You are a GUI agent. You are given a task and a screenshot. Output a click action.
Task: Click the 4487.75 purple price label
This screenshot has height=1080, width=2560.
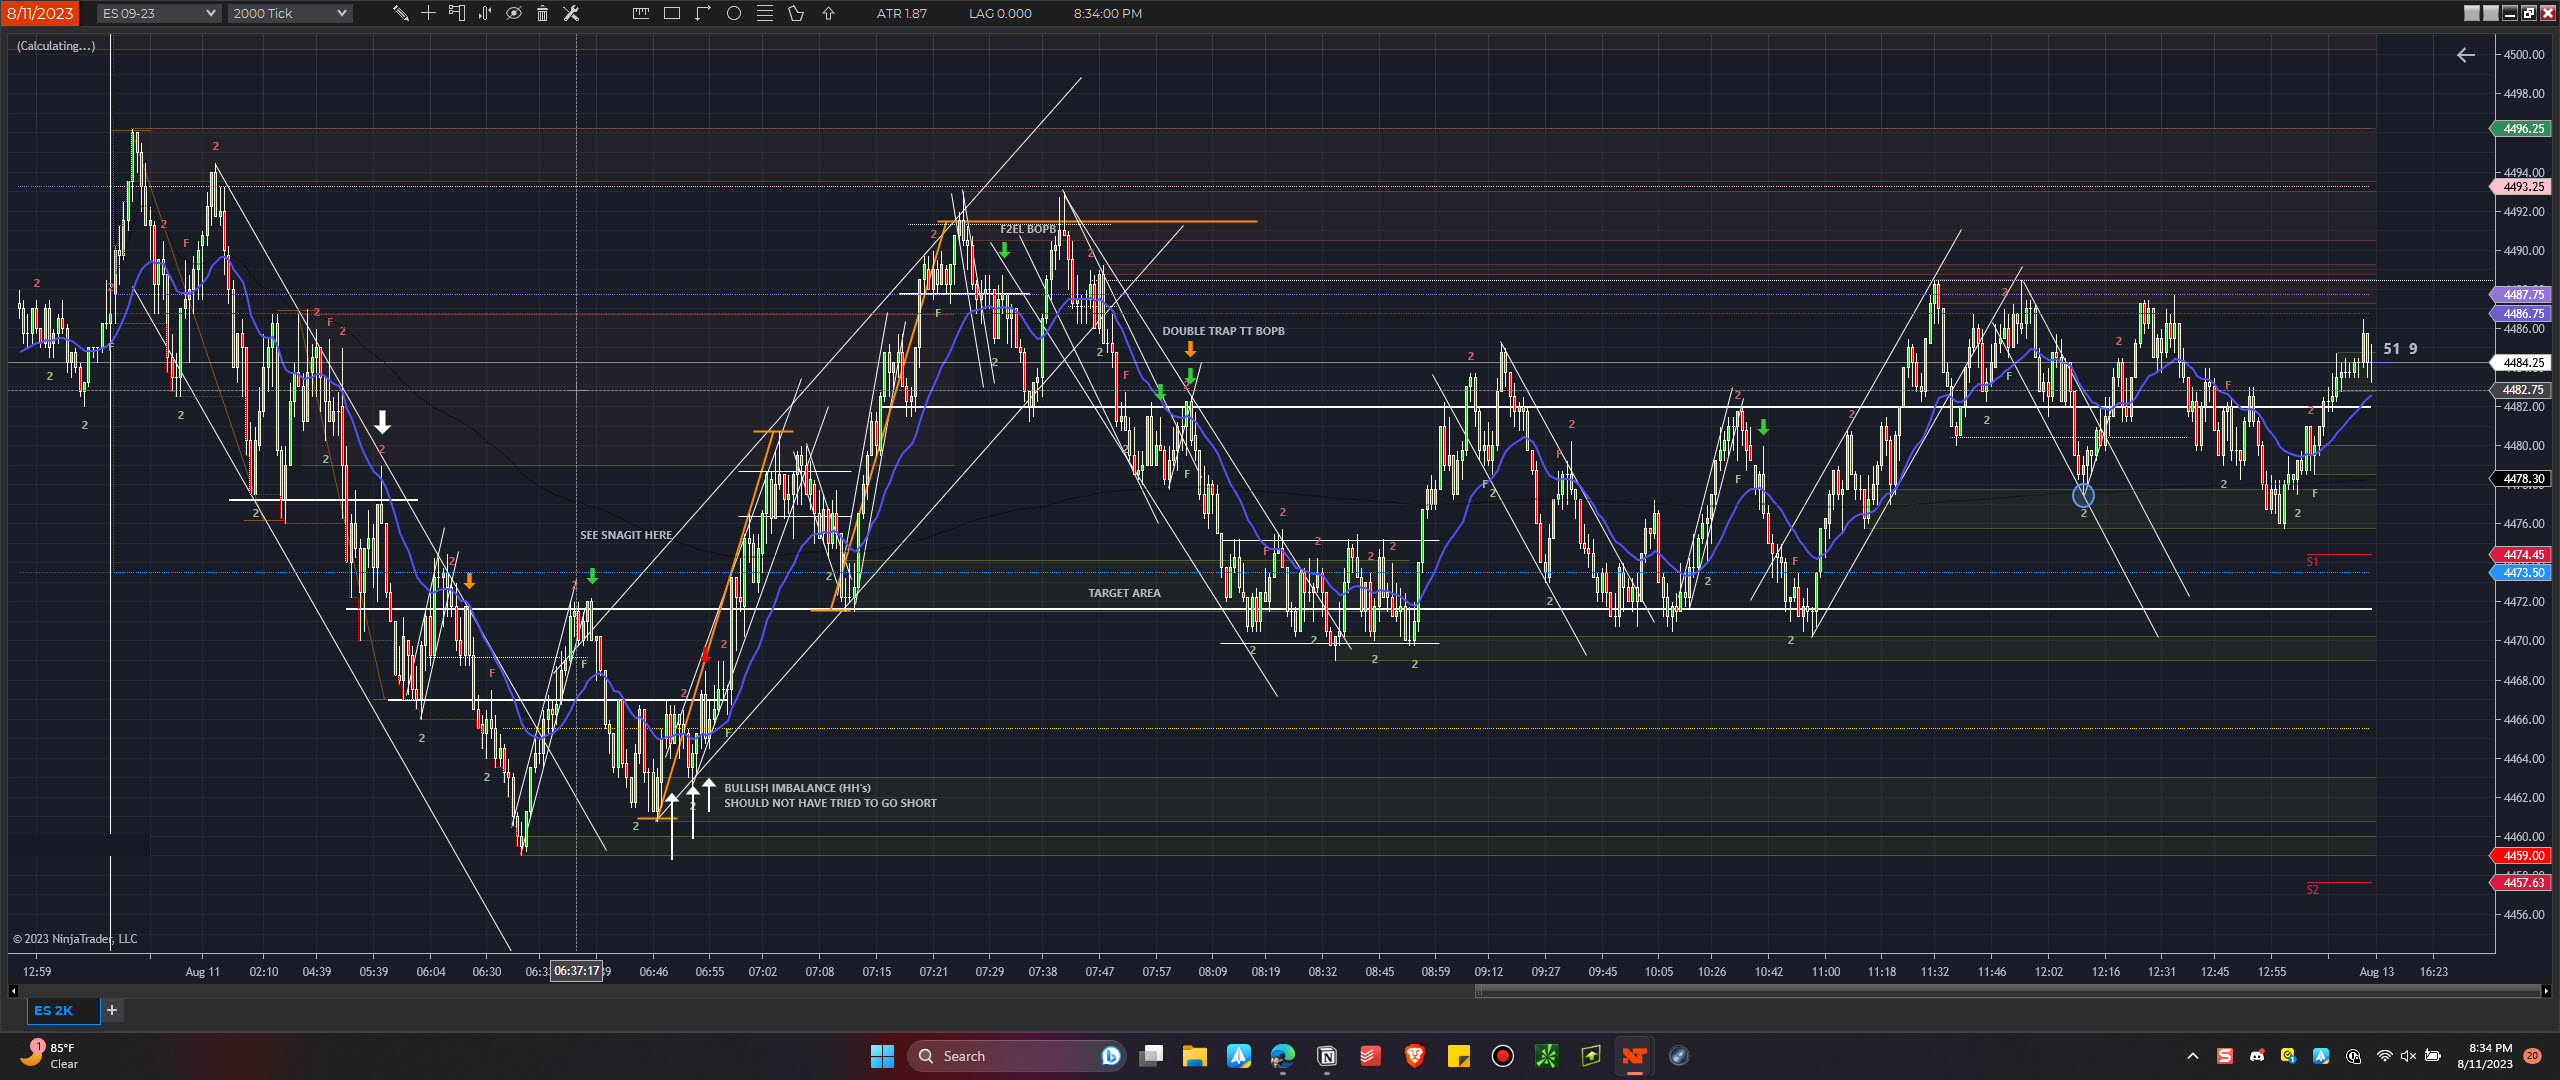(x=2522, y=295)
